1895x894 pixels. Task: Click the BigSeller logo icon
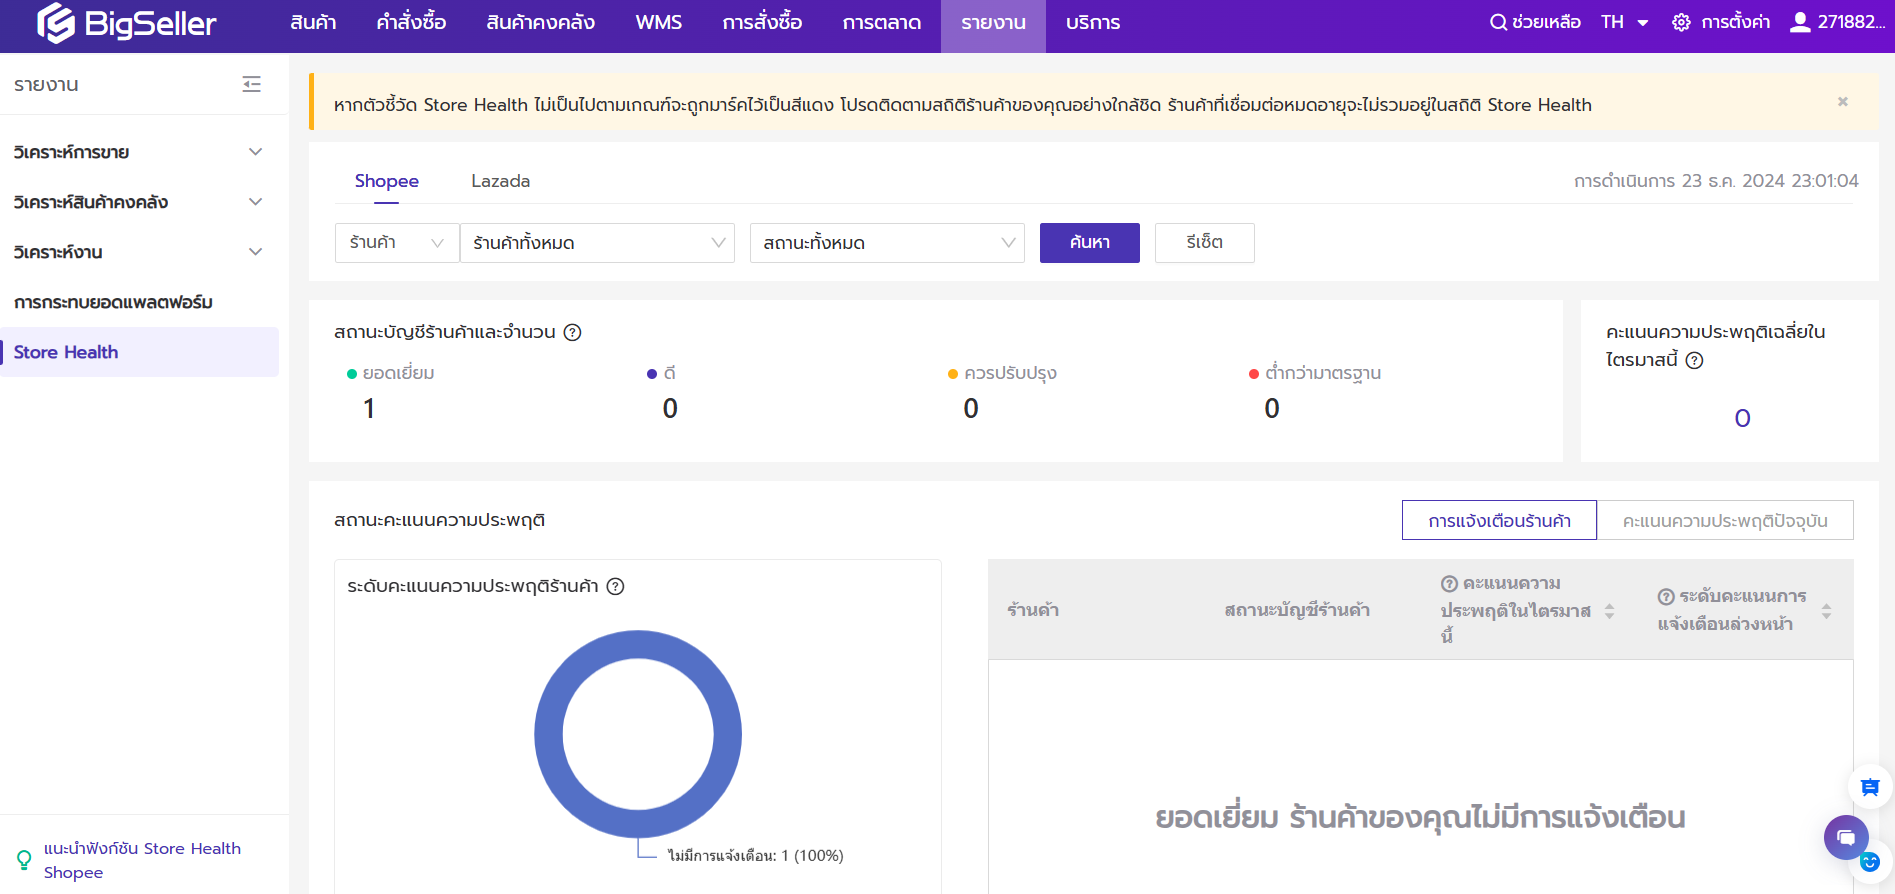(x=56, y=23)
